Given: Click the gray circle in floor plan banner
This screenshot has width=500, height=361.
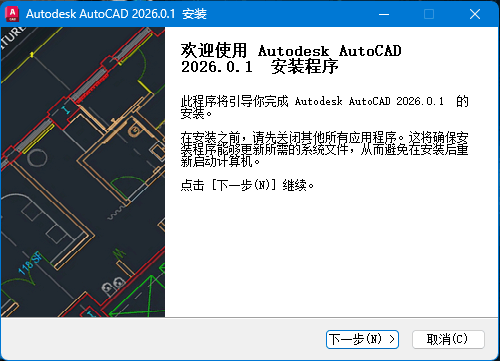Looking at the screenshot, I should click(x=37, y=157).
